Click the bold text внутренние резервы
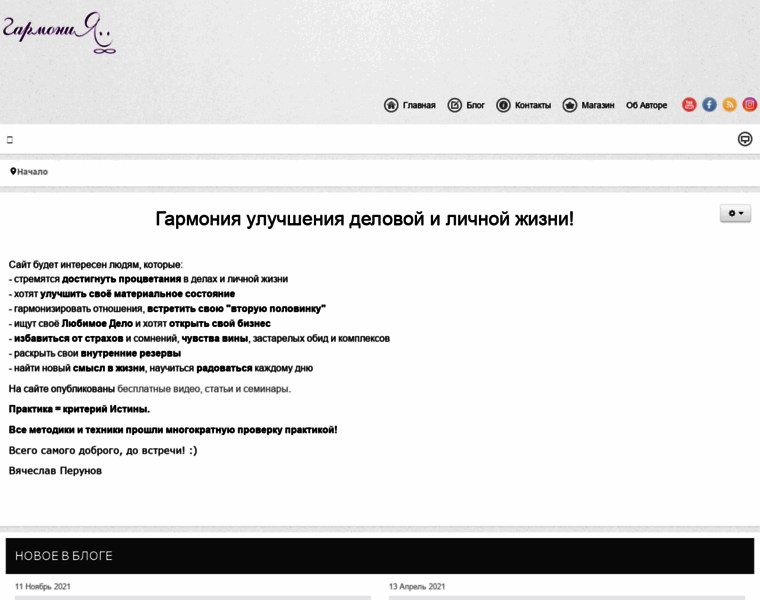This screenshot has width=760, height=600. (x=130, y=353)
